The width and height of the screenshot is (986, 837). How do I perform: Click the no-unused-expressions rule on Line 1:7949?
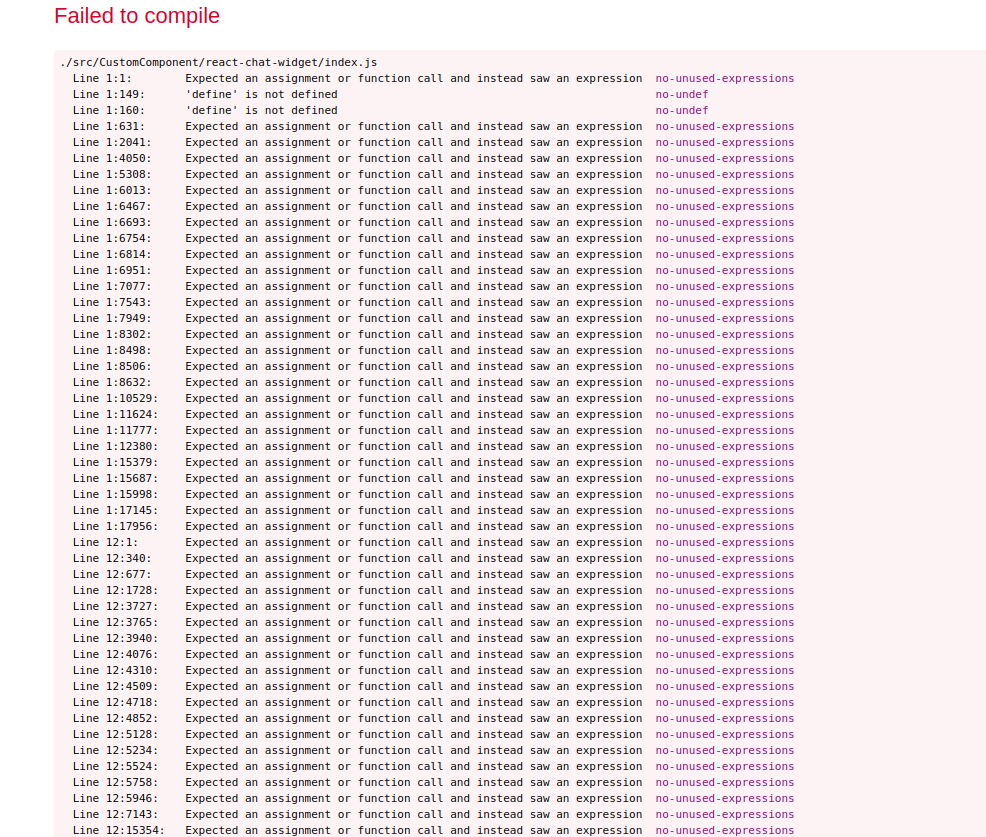click(724, 319)
